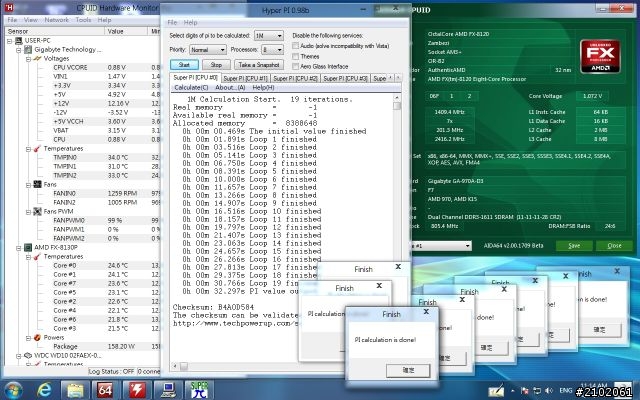The height and width of the screenshot is (400, 640).
Task: Open HWMonitor Network menu
Action: (56, 20)
